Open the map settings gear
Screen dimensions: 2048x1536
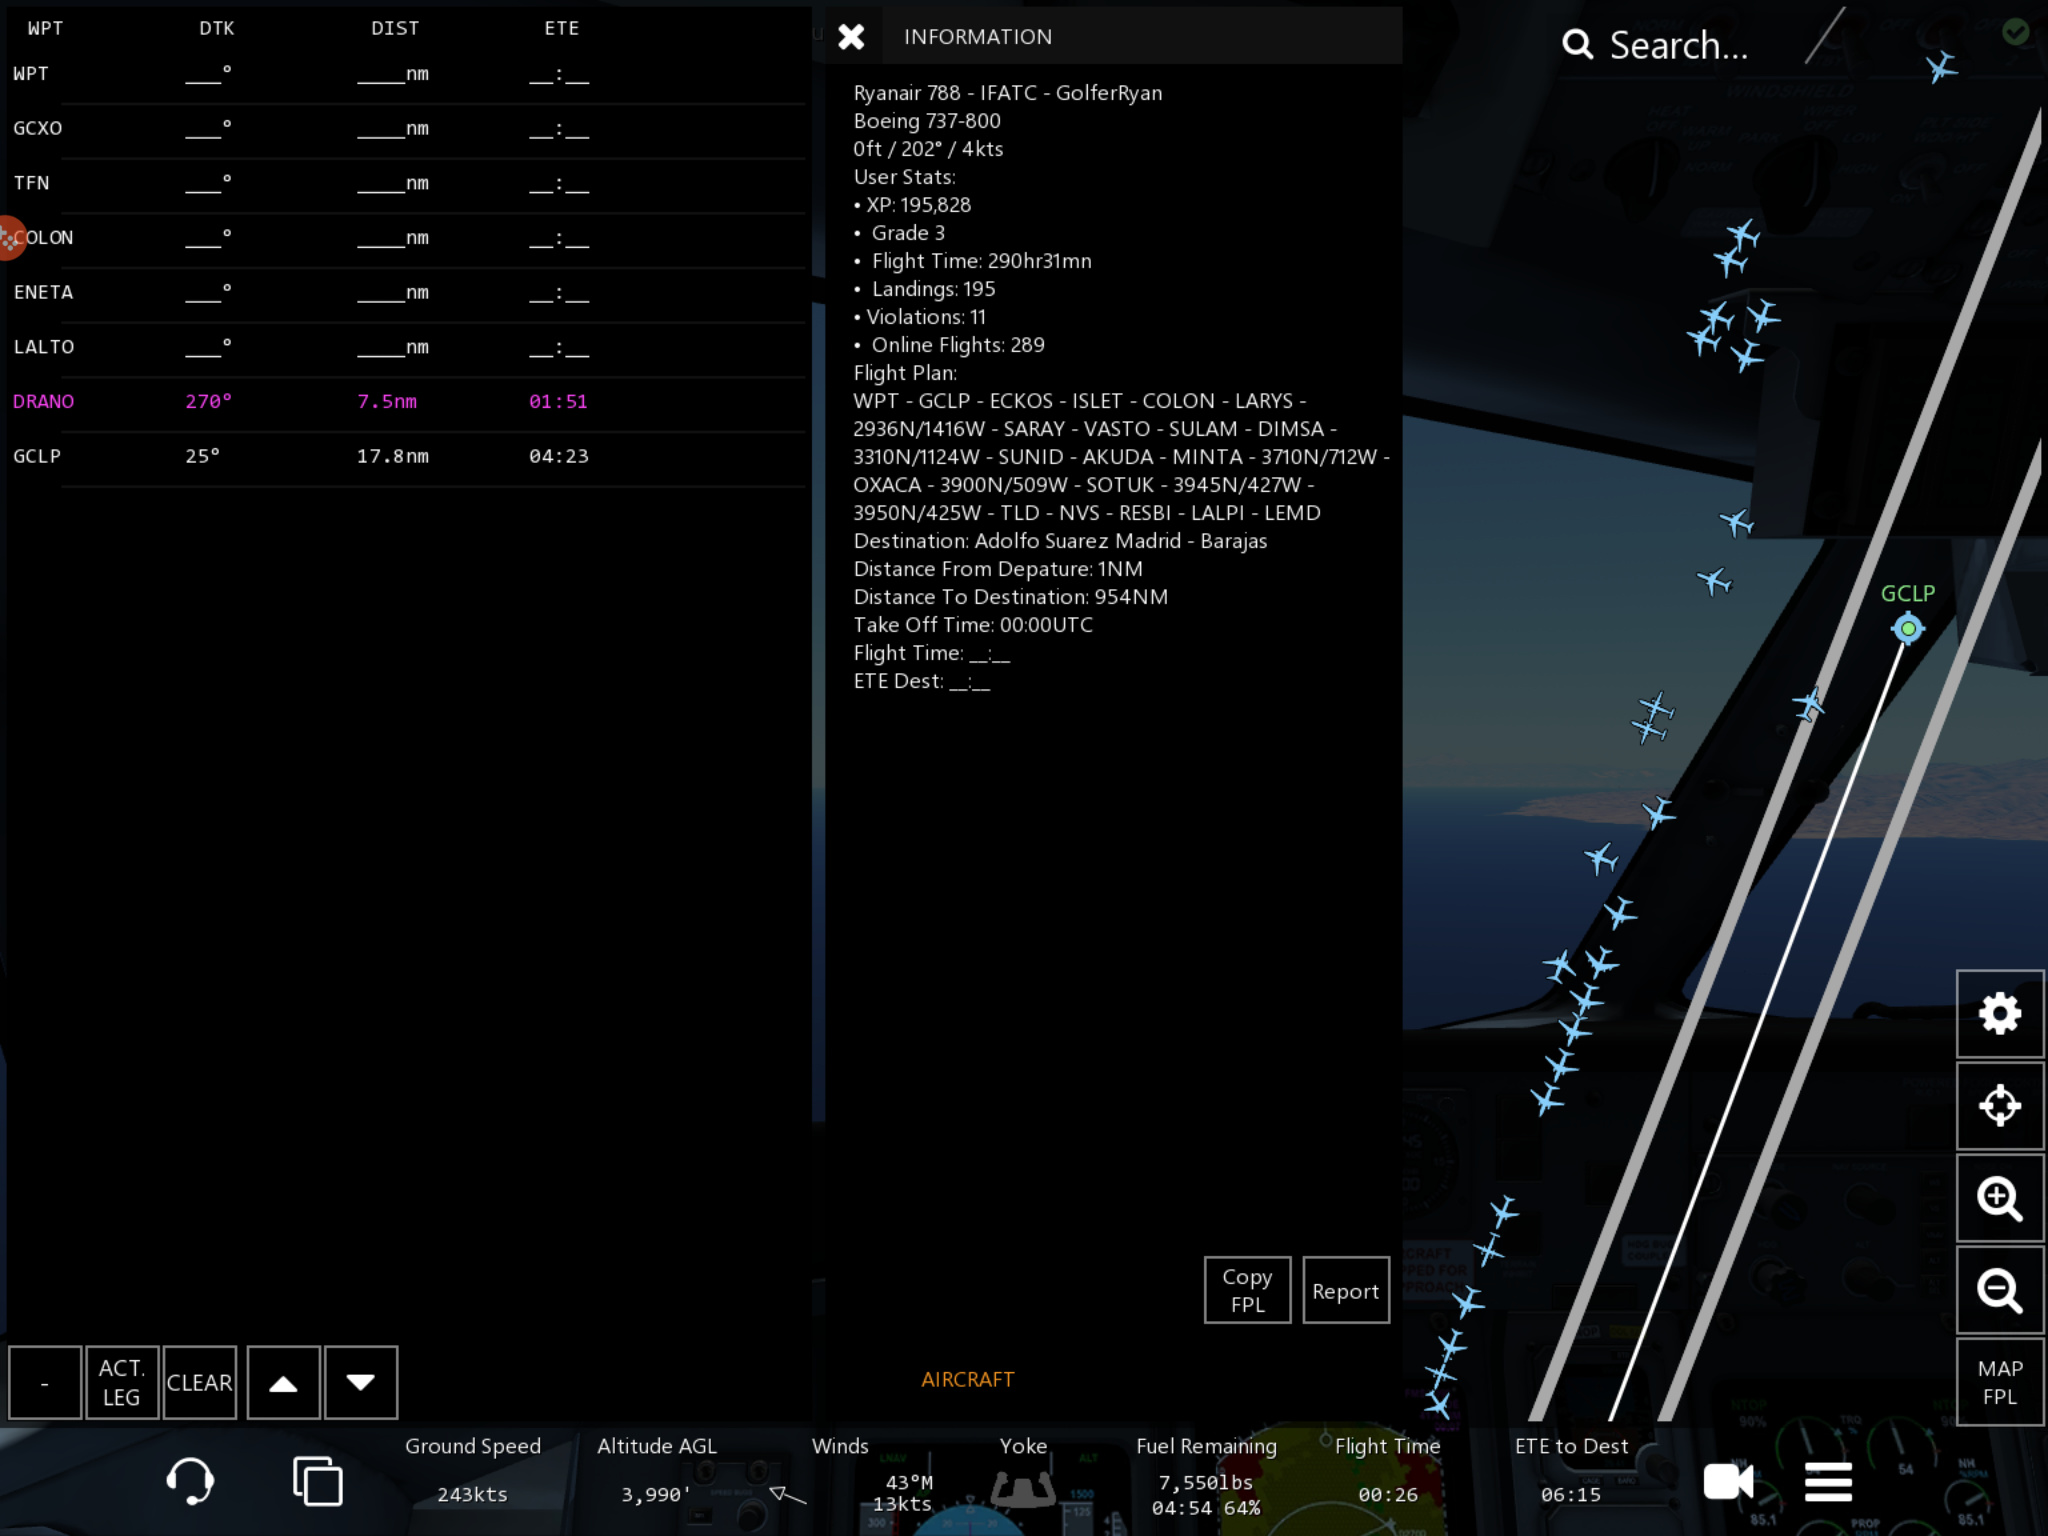tap(1999, 1014)
